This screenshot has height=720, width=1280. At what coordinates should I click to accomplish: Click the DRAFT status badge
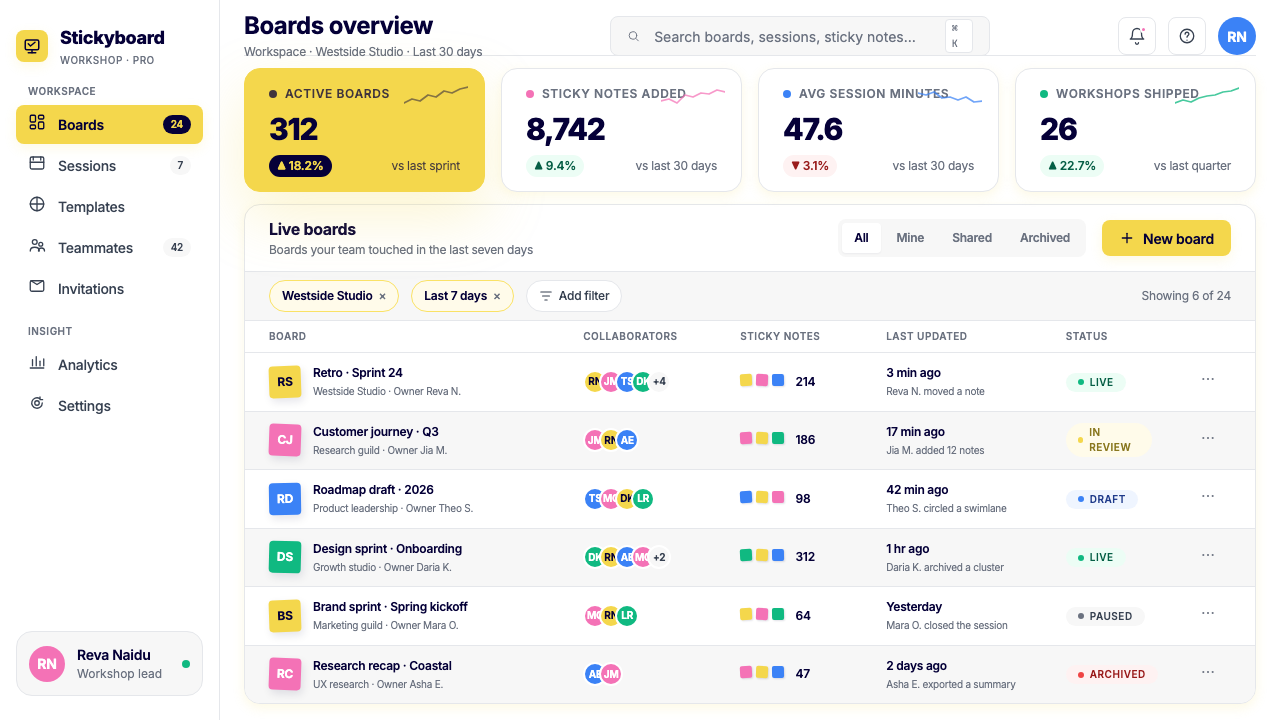[1101, 499]
